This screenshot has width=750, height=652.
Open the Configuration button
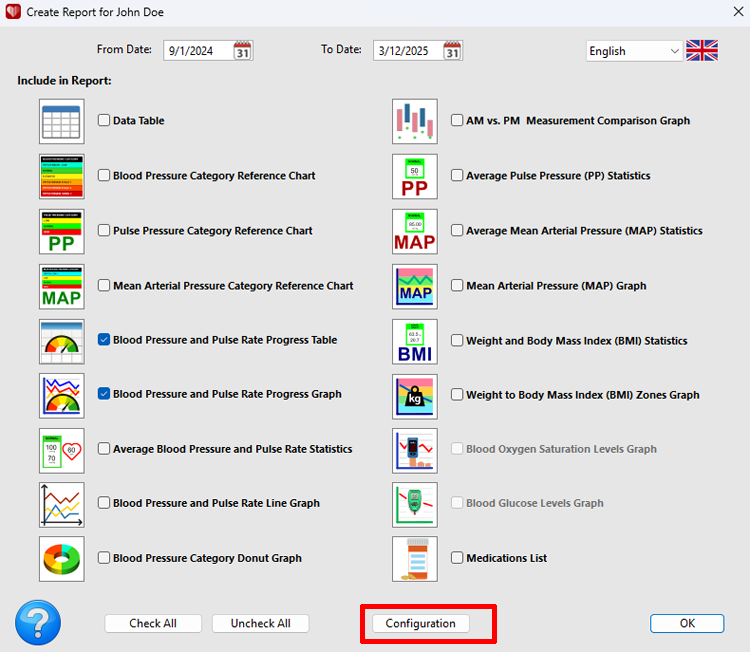tap(420, 623)
